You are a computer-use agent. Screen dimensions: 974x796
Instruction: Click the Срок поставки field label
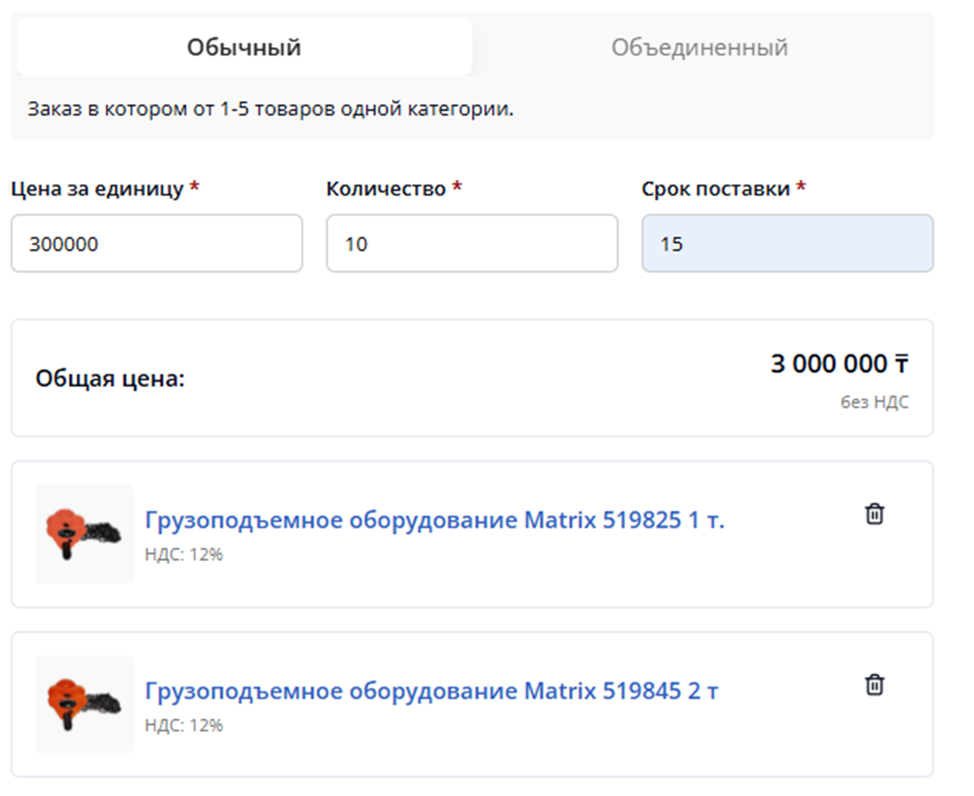716,189
